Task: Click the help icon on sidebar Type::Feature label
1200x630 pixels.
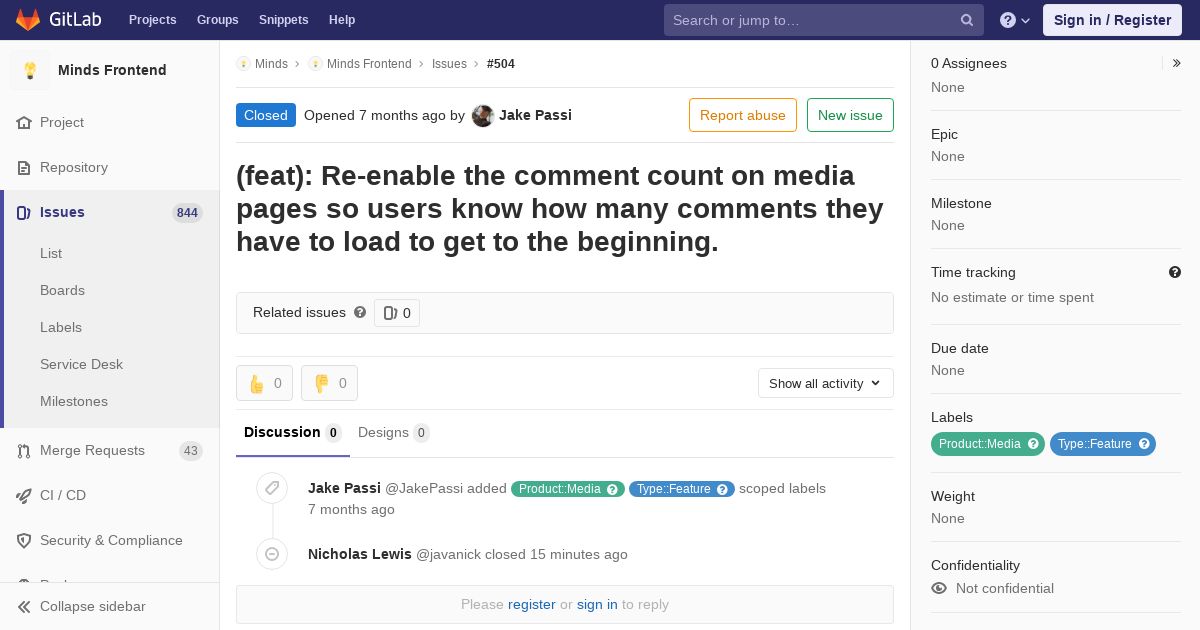Action: click(x=1144, y=444)
